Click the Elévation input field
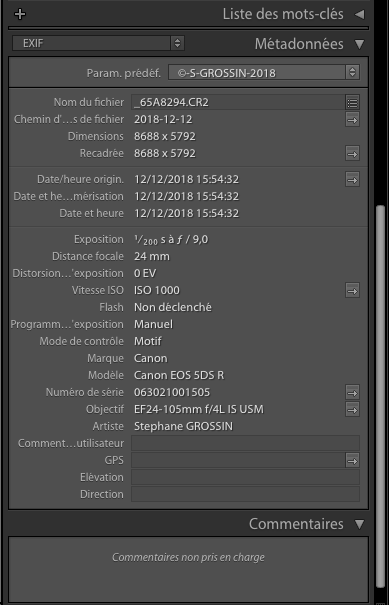 [x=245, y=477]
